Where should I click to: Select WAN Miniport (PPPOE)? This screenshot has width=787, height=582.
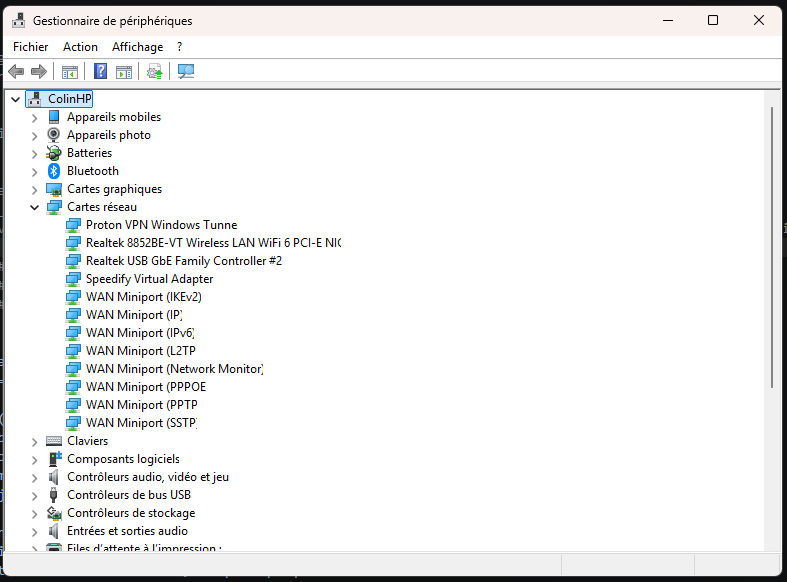(x=146, y=387)
